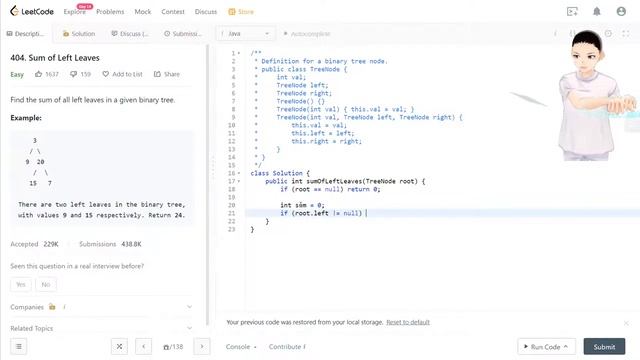Switch to the Submissions tab
The height and width of the screenshot is (360, 640).
click(x=183, y=33)
